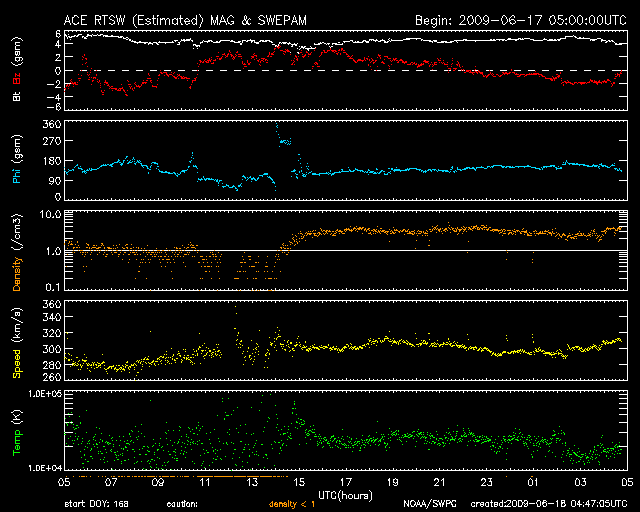Click the '09' hour label on time axis

(x=158, y=483)
